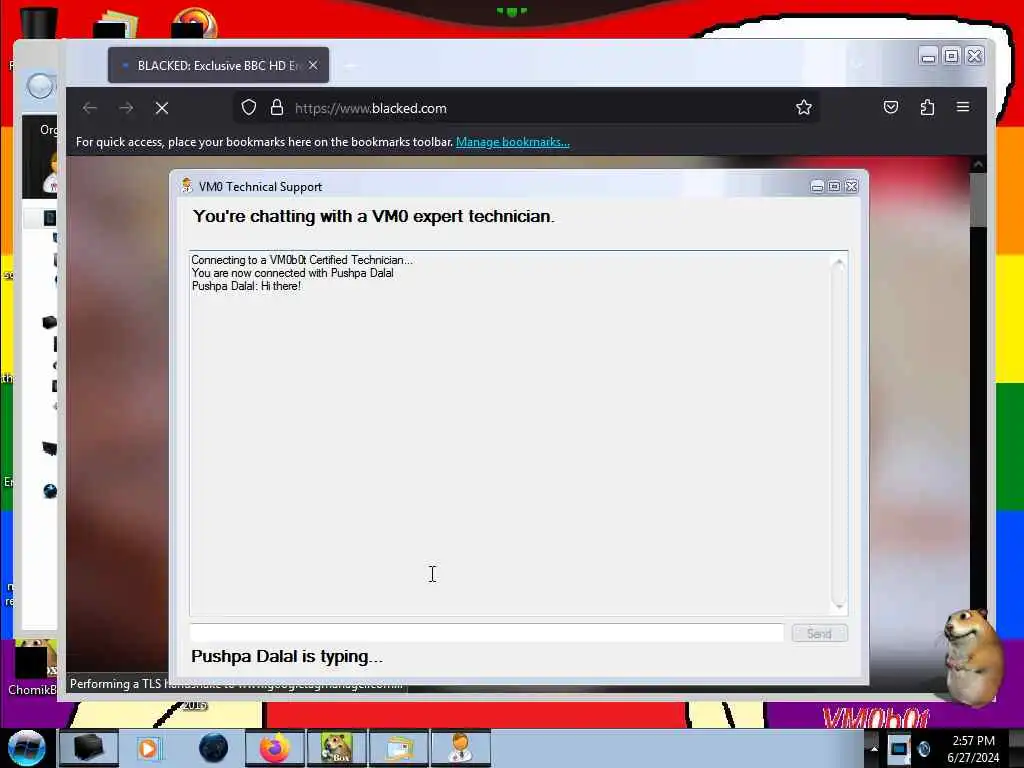
Task: Click the chat log scrollbar up arrow
Action: click(839, 263)
